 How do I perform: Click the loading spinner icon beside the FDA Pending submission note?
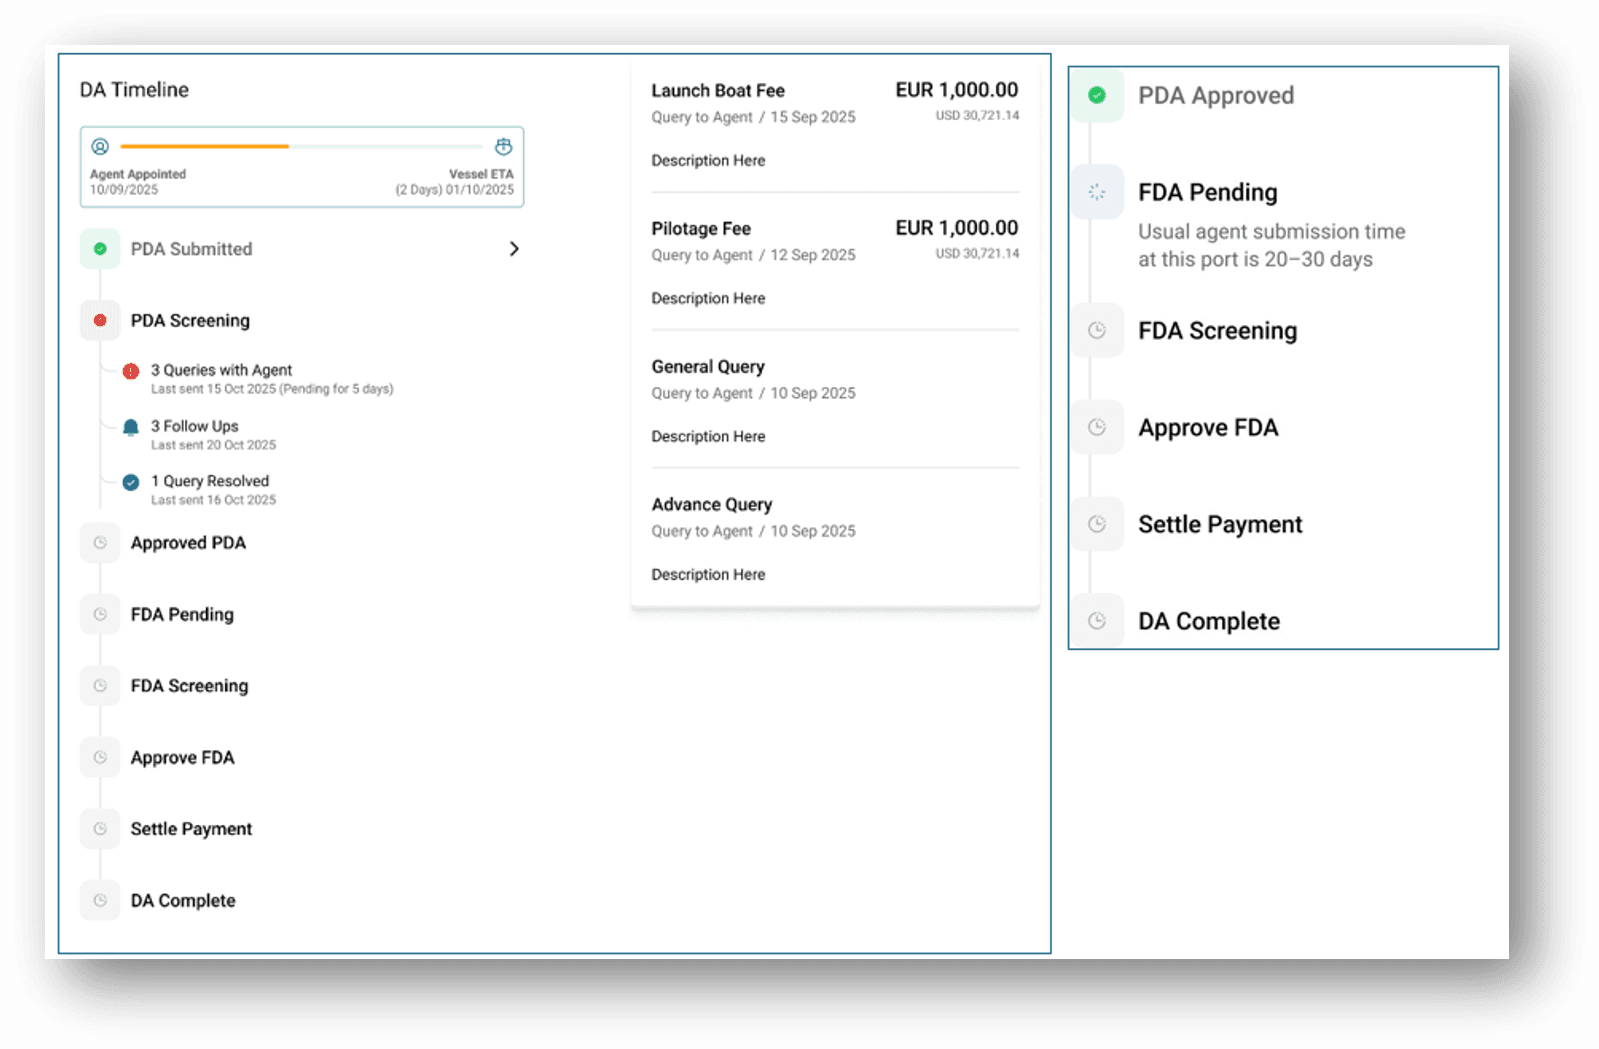tap(1097, 192)
